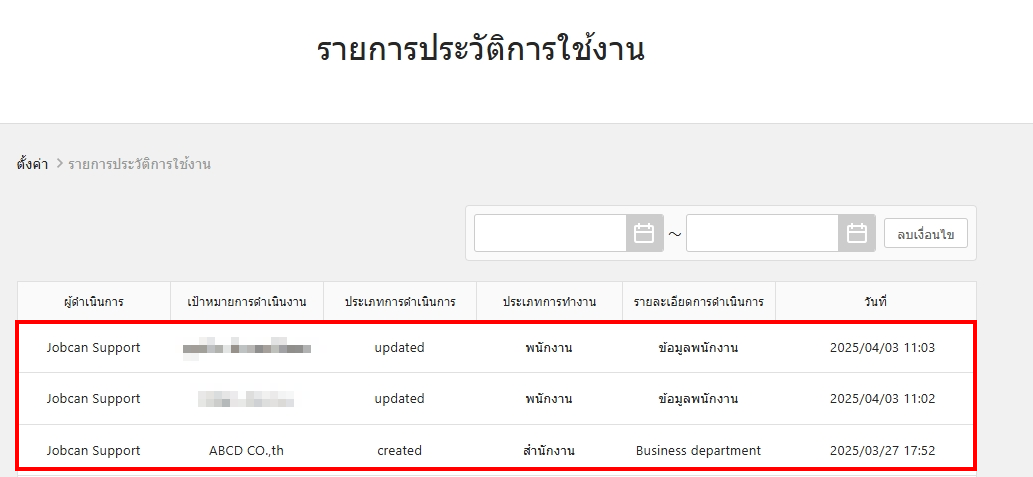Click the รายละเอียดการดำเนินการ column header
Image resolution: width=1033 pixels, height=477 pixels.
click(698, 301)
